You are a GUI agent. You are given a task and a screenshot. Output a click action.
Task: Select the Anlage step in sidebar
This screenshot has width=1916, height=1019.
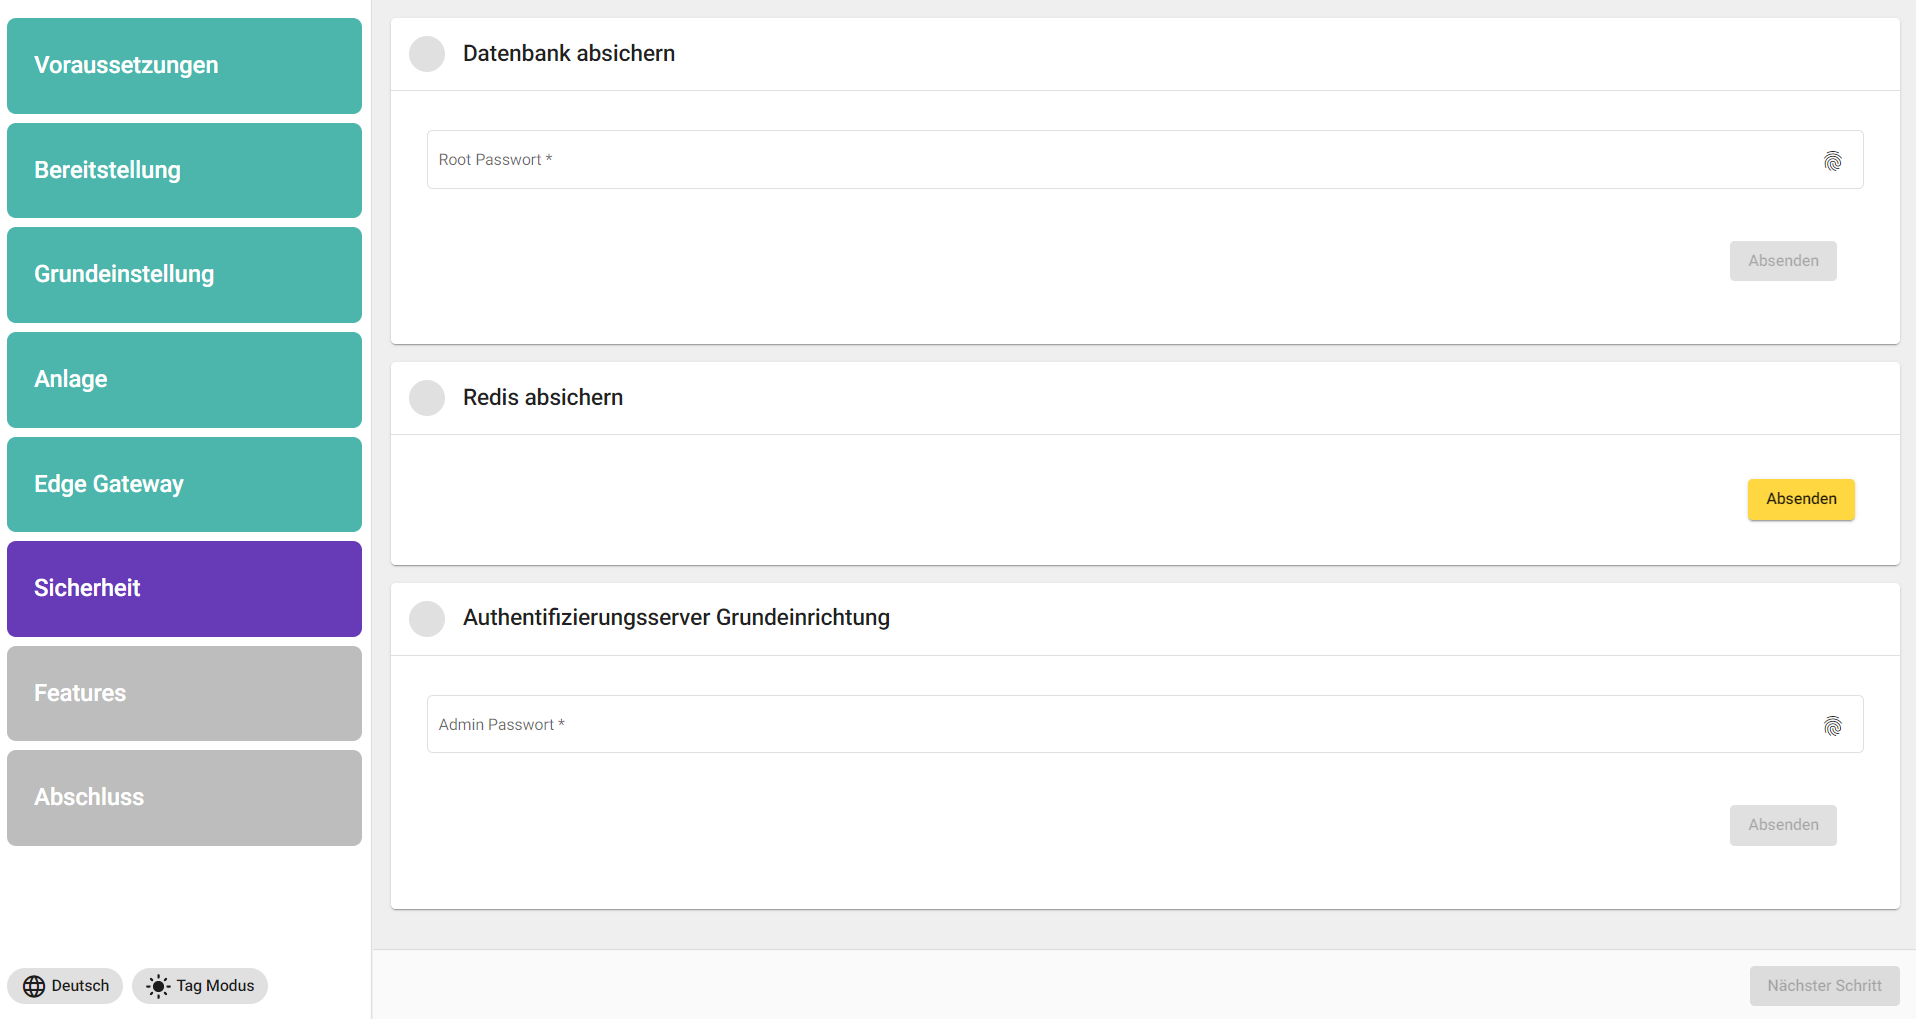pos(184,380)
